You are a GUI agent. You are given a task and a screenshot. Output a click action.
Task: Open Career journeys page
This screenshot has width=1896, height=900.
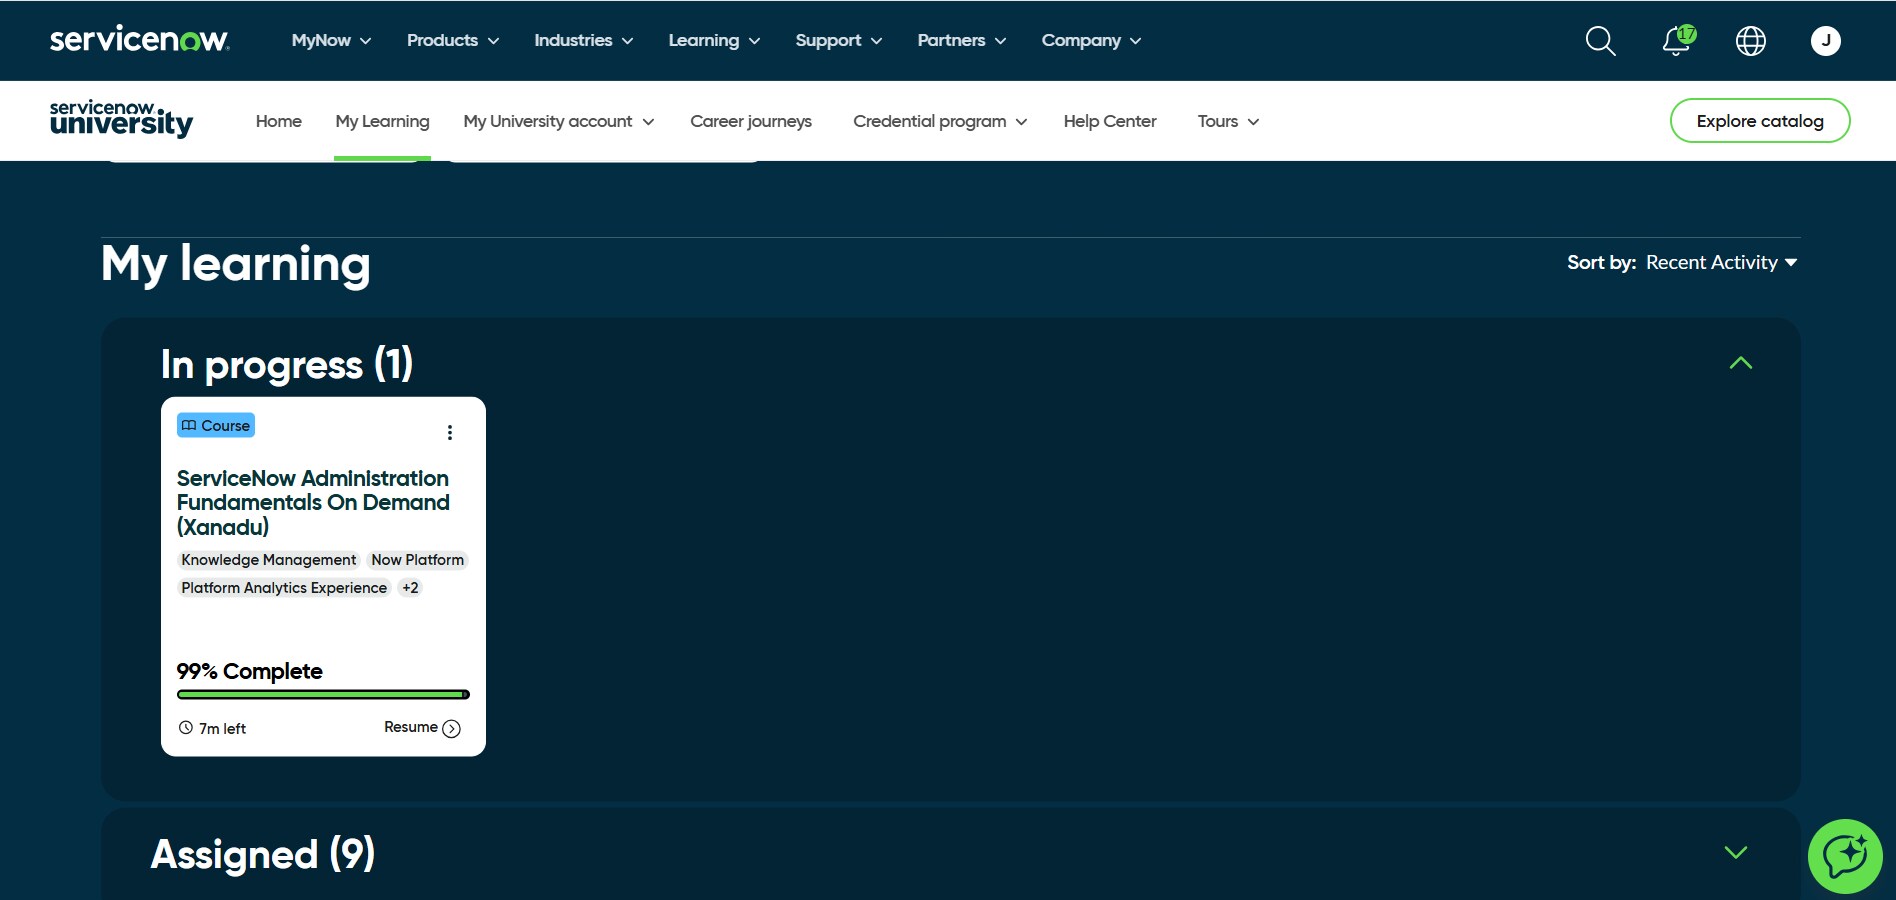(751, 121)
